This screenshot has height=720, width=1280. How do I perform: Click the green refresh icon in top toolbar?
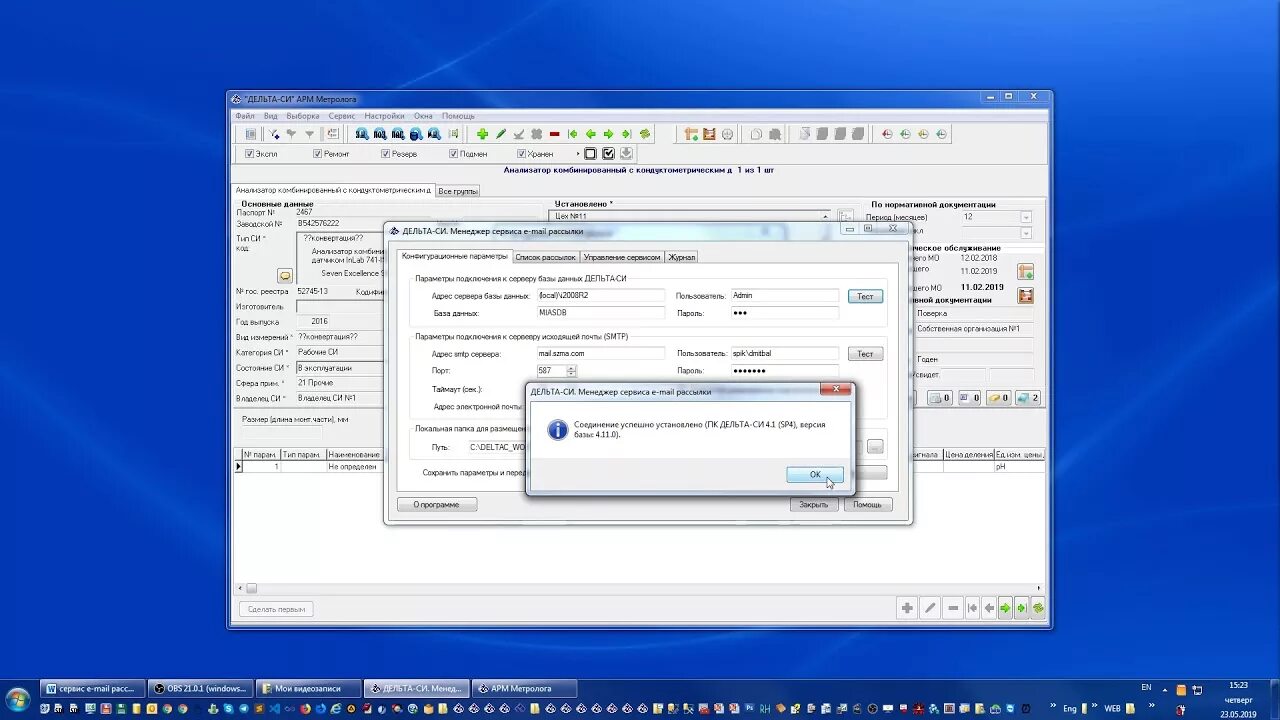(645, 134)
